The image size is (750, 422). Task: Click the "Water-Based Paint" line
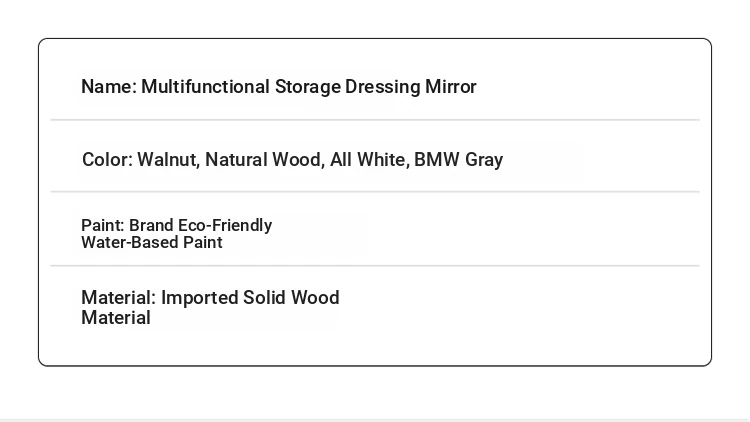(152, 242)
